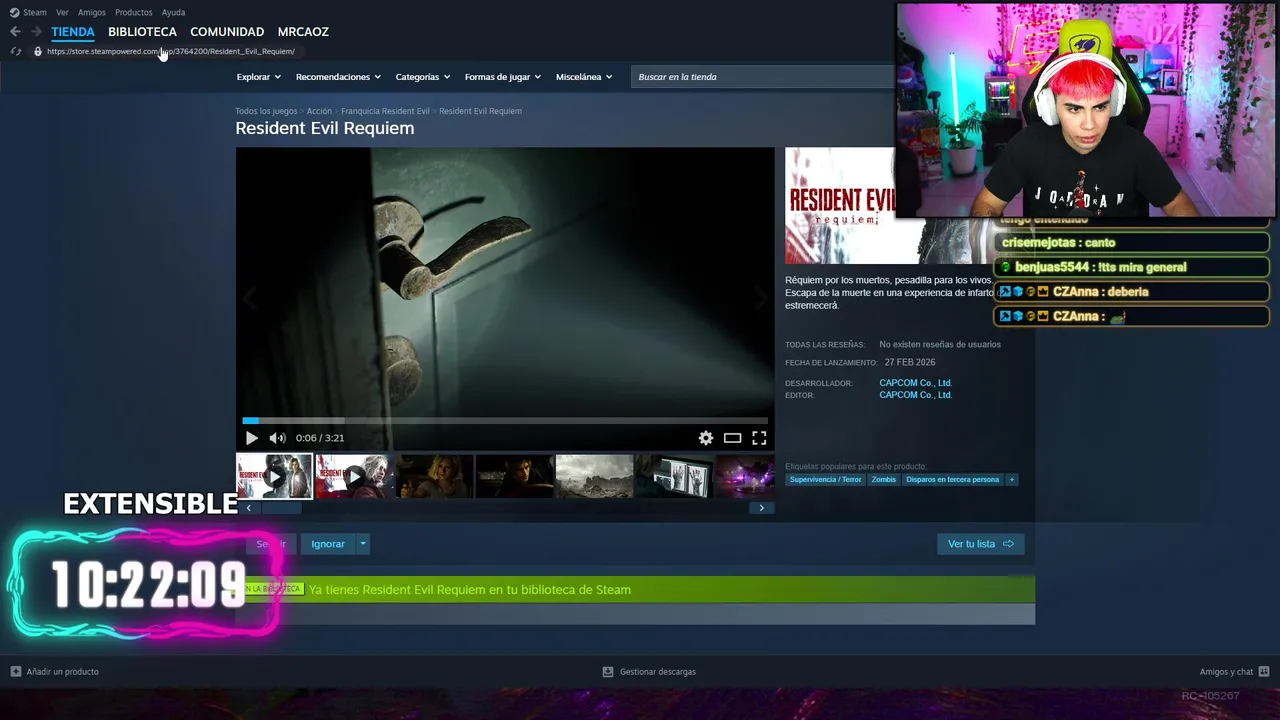Switch to the BIBLIOTECA tab

pyautogui.click(x=142, y=32)
